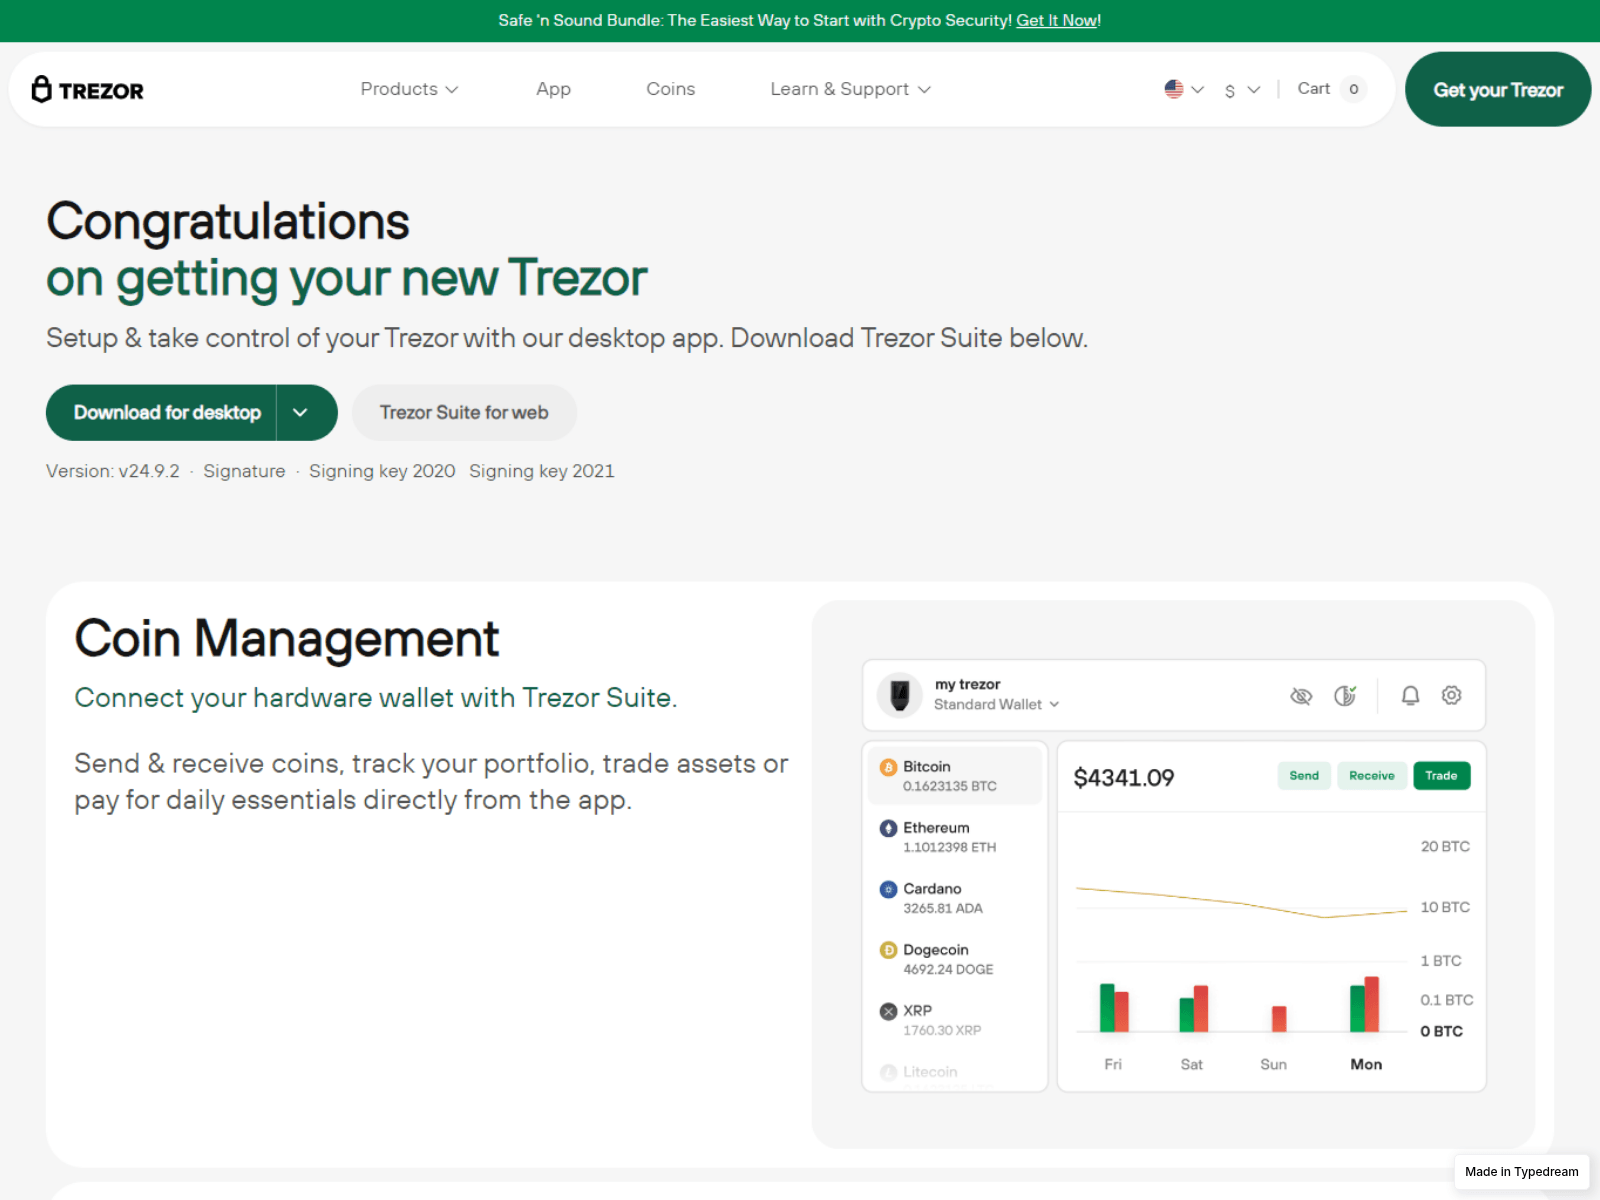
Task: Select the Mon label on chart
Action: [x=1366, y=1064]
